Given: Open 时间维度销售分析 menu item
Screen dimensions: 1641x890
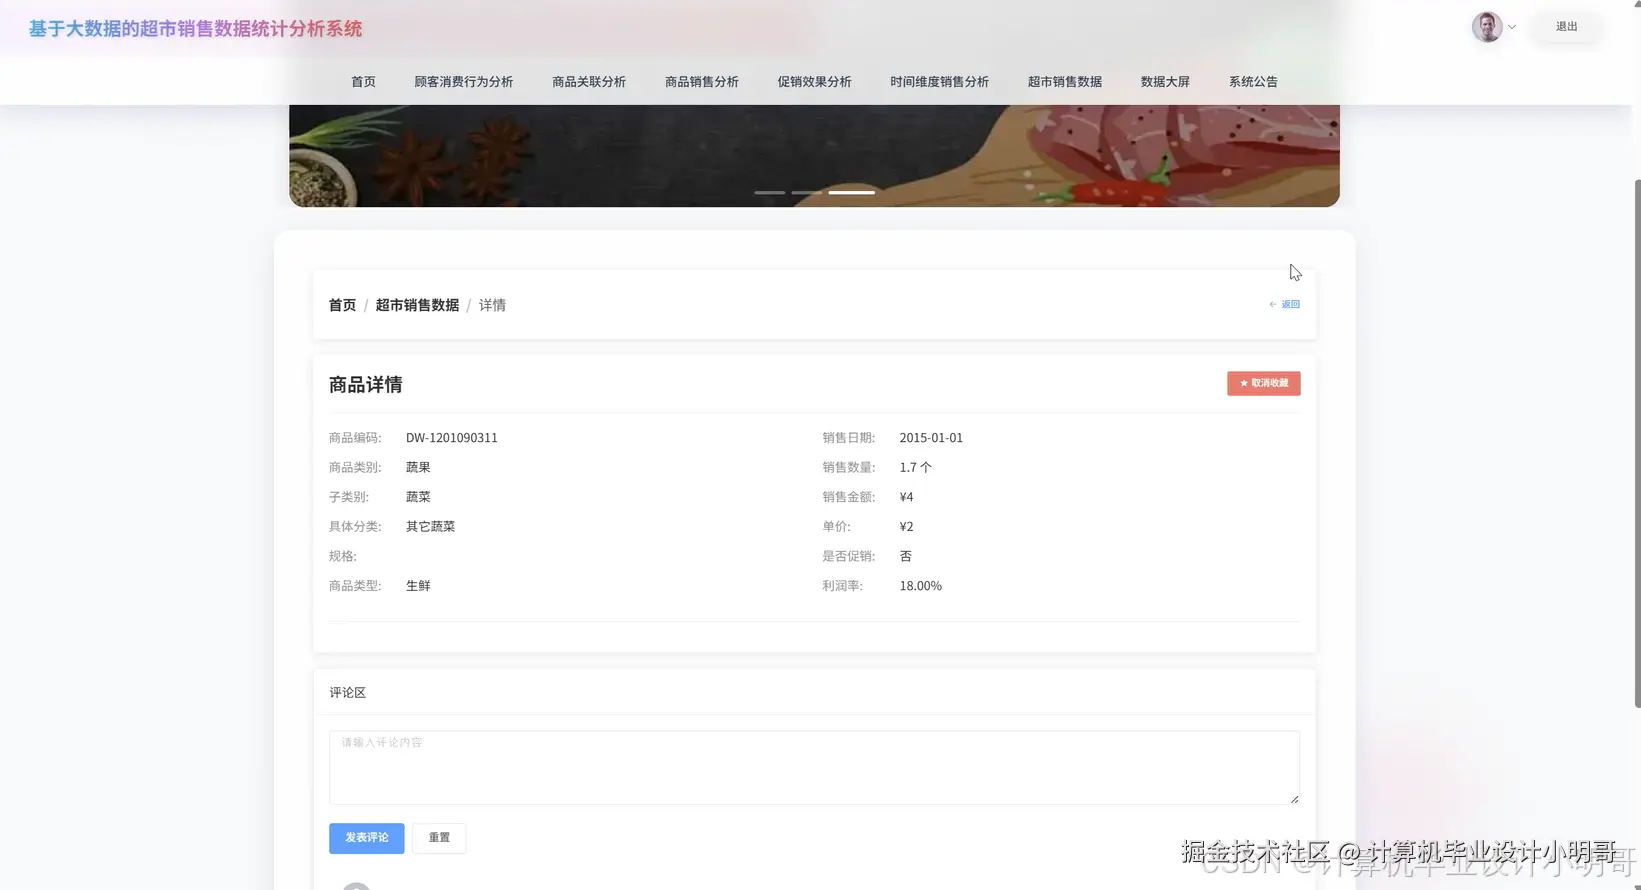Looking at the screenshot, I should coord(939,82).
